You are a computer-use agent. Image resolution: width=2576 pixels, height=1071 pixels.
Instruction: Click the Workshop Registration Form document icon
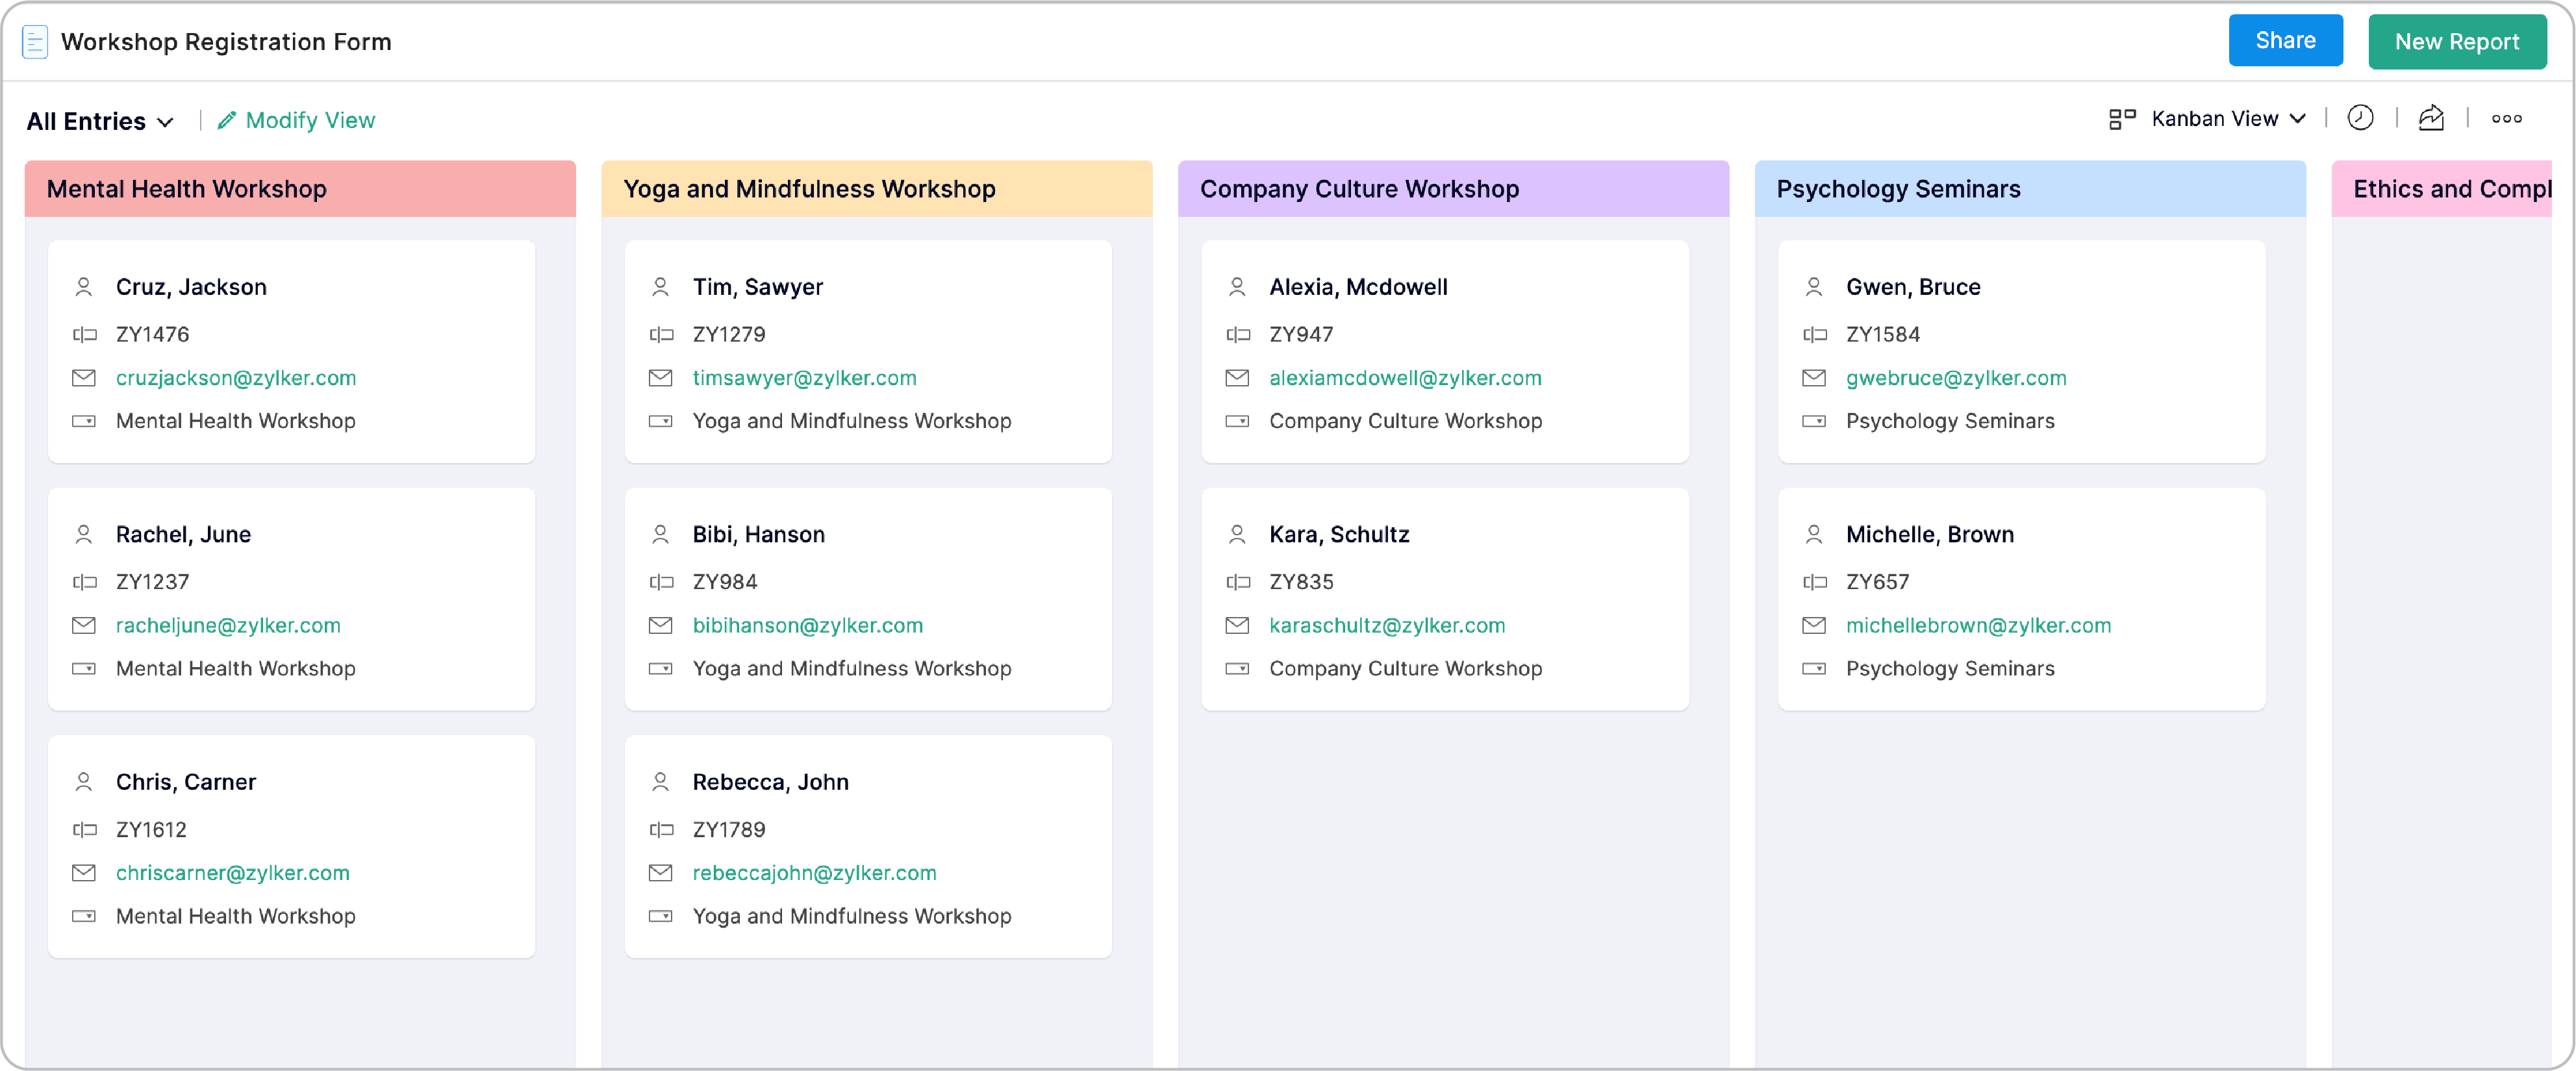coord(35,42)
